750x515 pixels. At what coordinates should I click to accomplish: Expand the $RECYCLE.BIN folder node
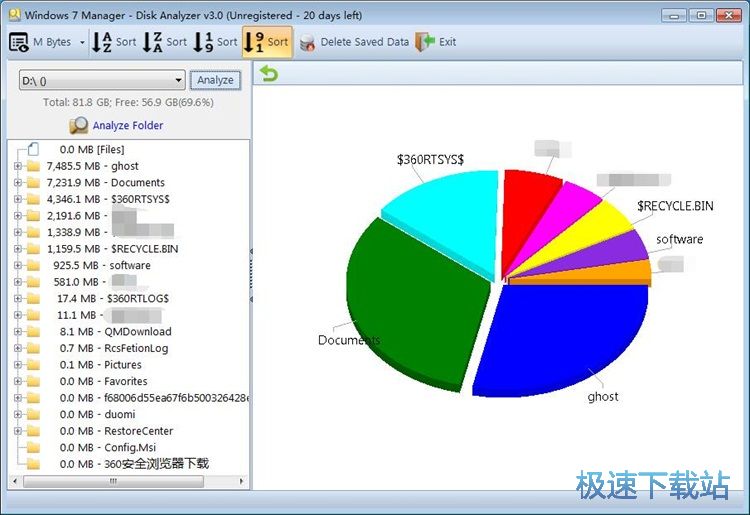coord(18,249)
